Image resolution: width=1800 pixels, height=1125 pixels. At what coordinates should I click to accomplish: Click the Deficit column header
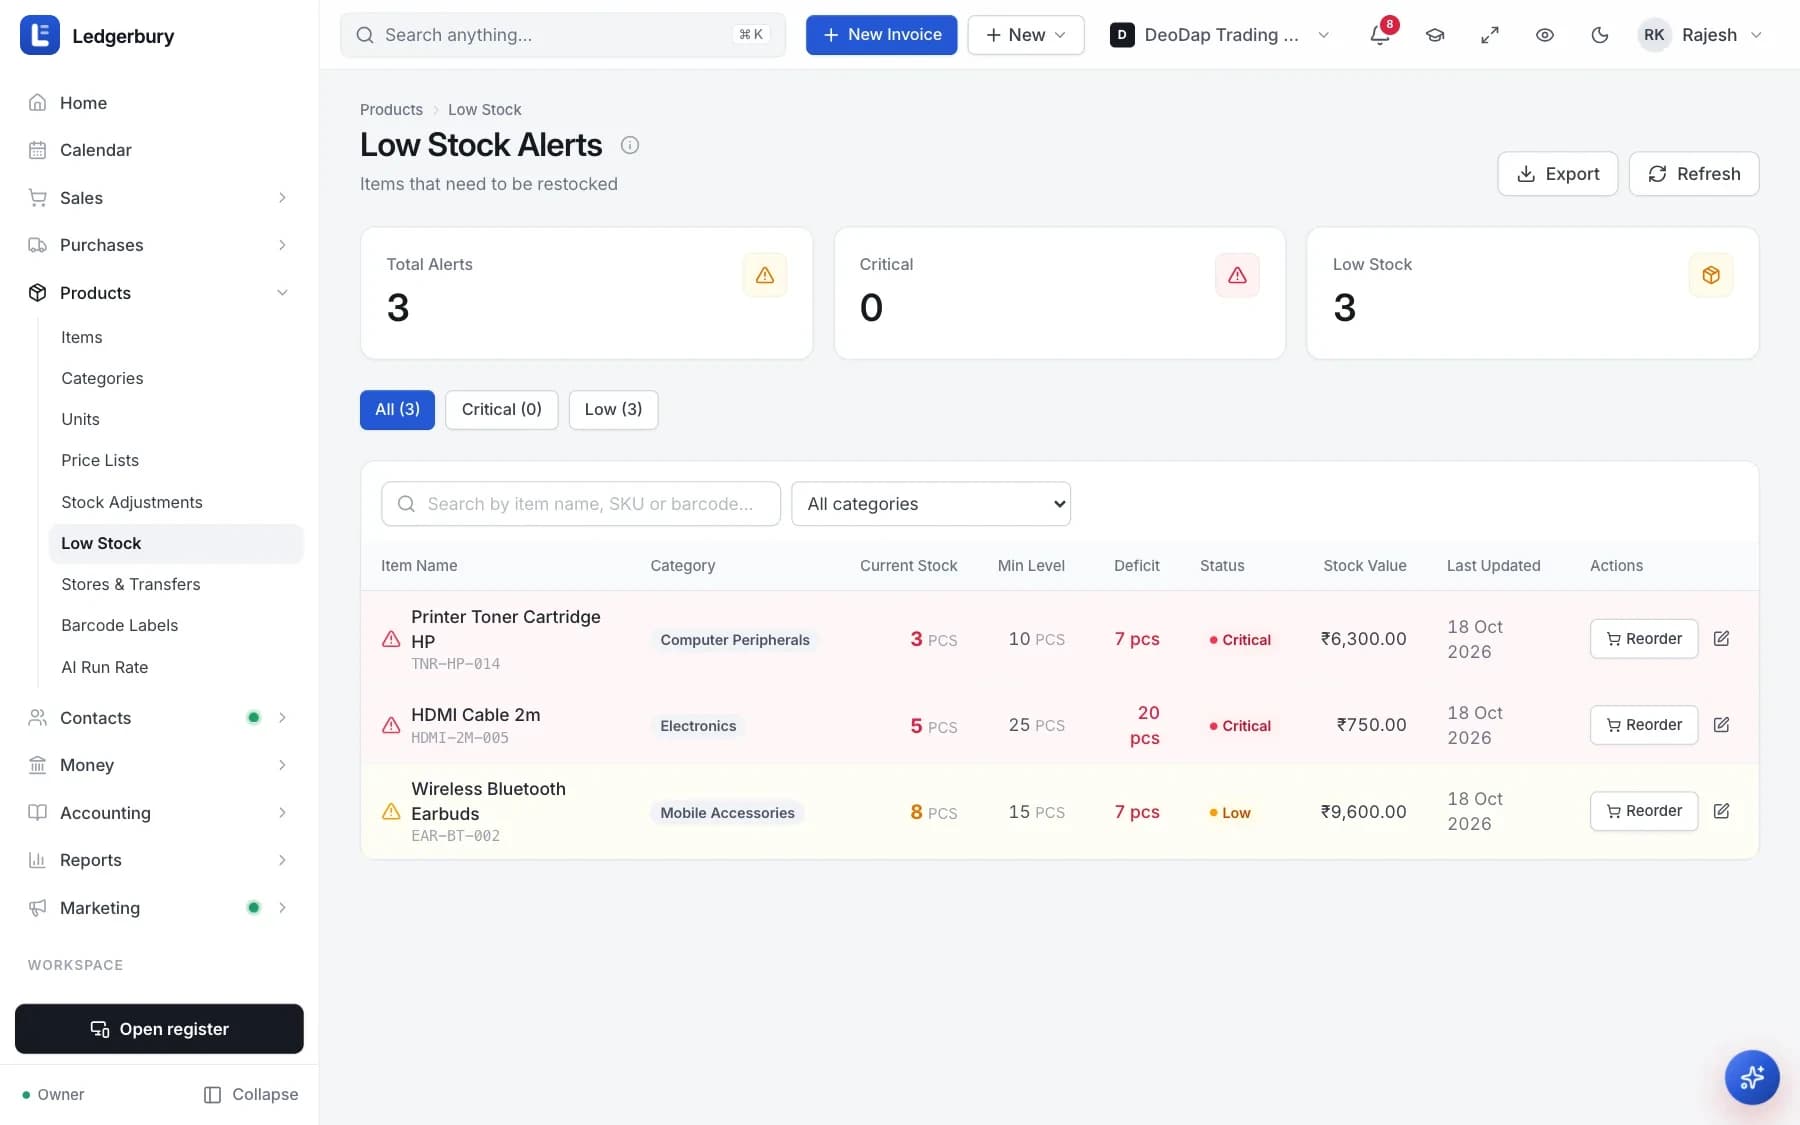(1137, 566)
